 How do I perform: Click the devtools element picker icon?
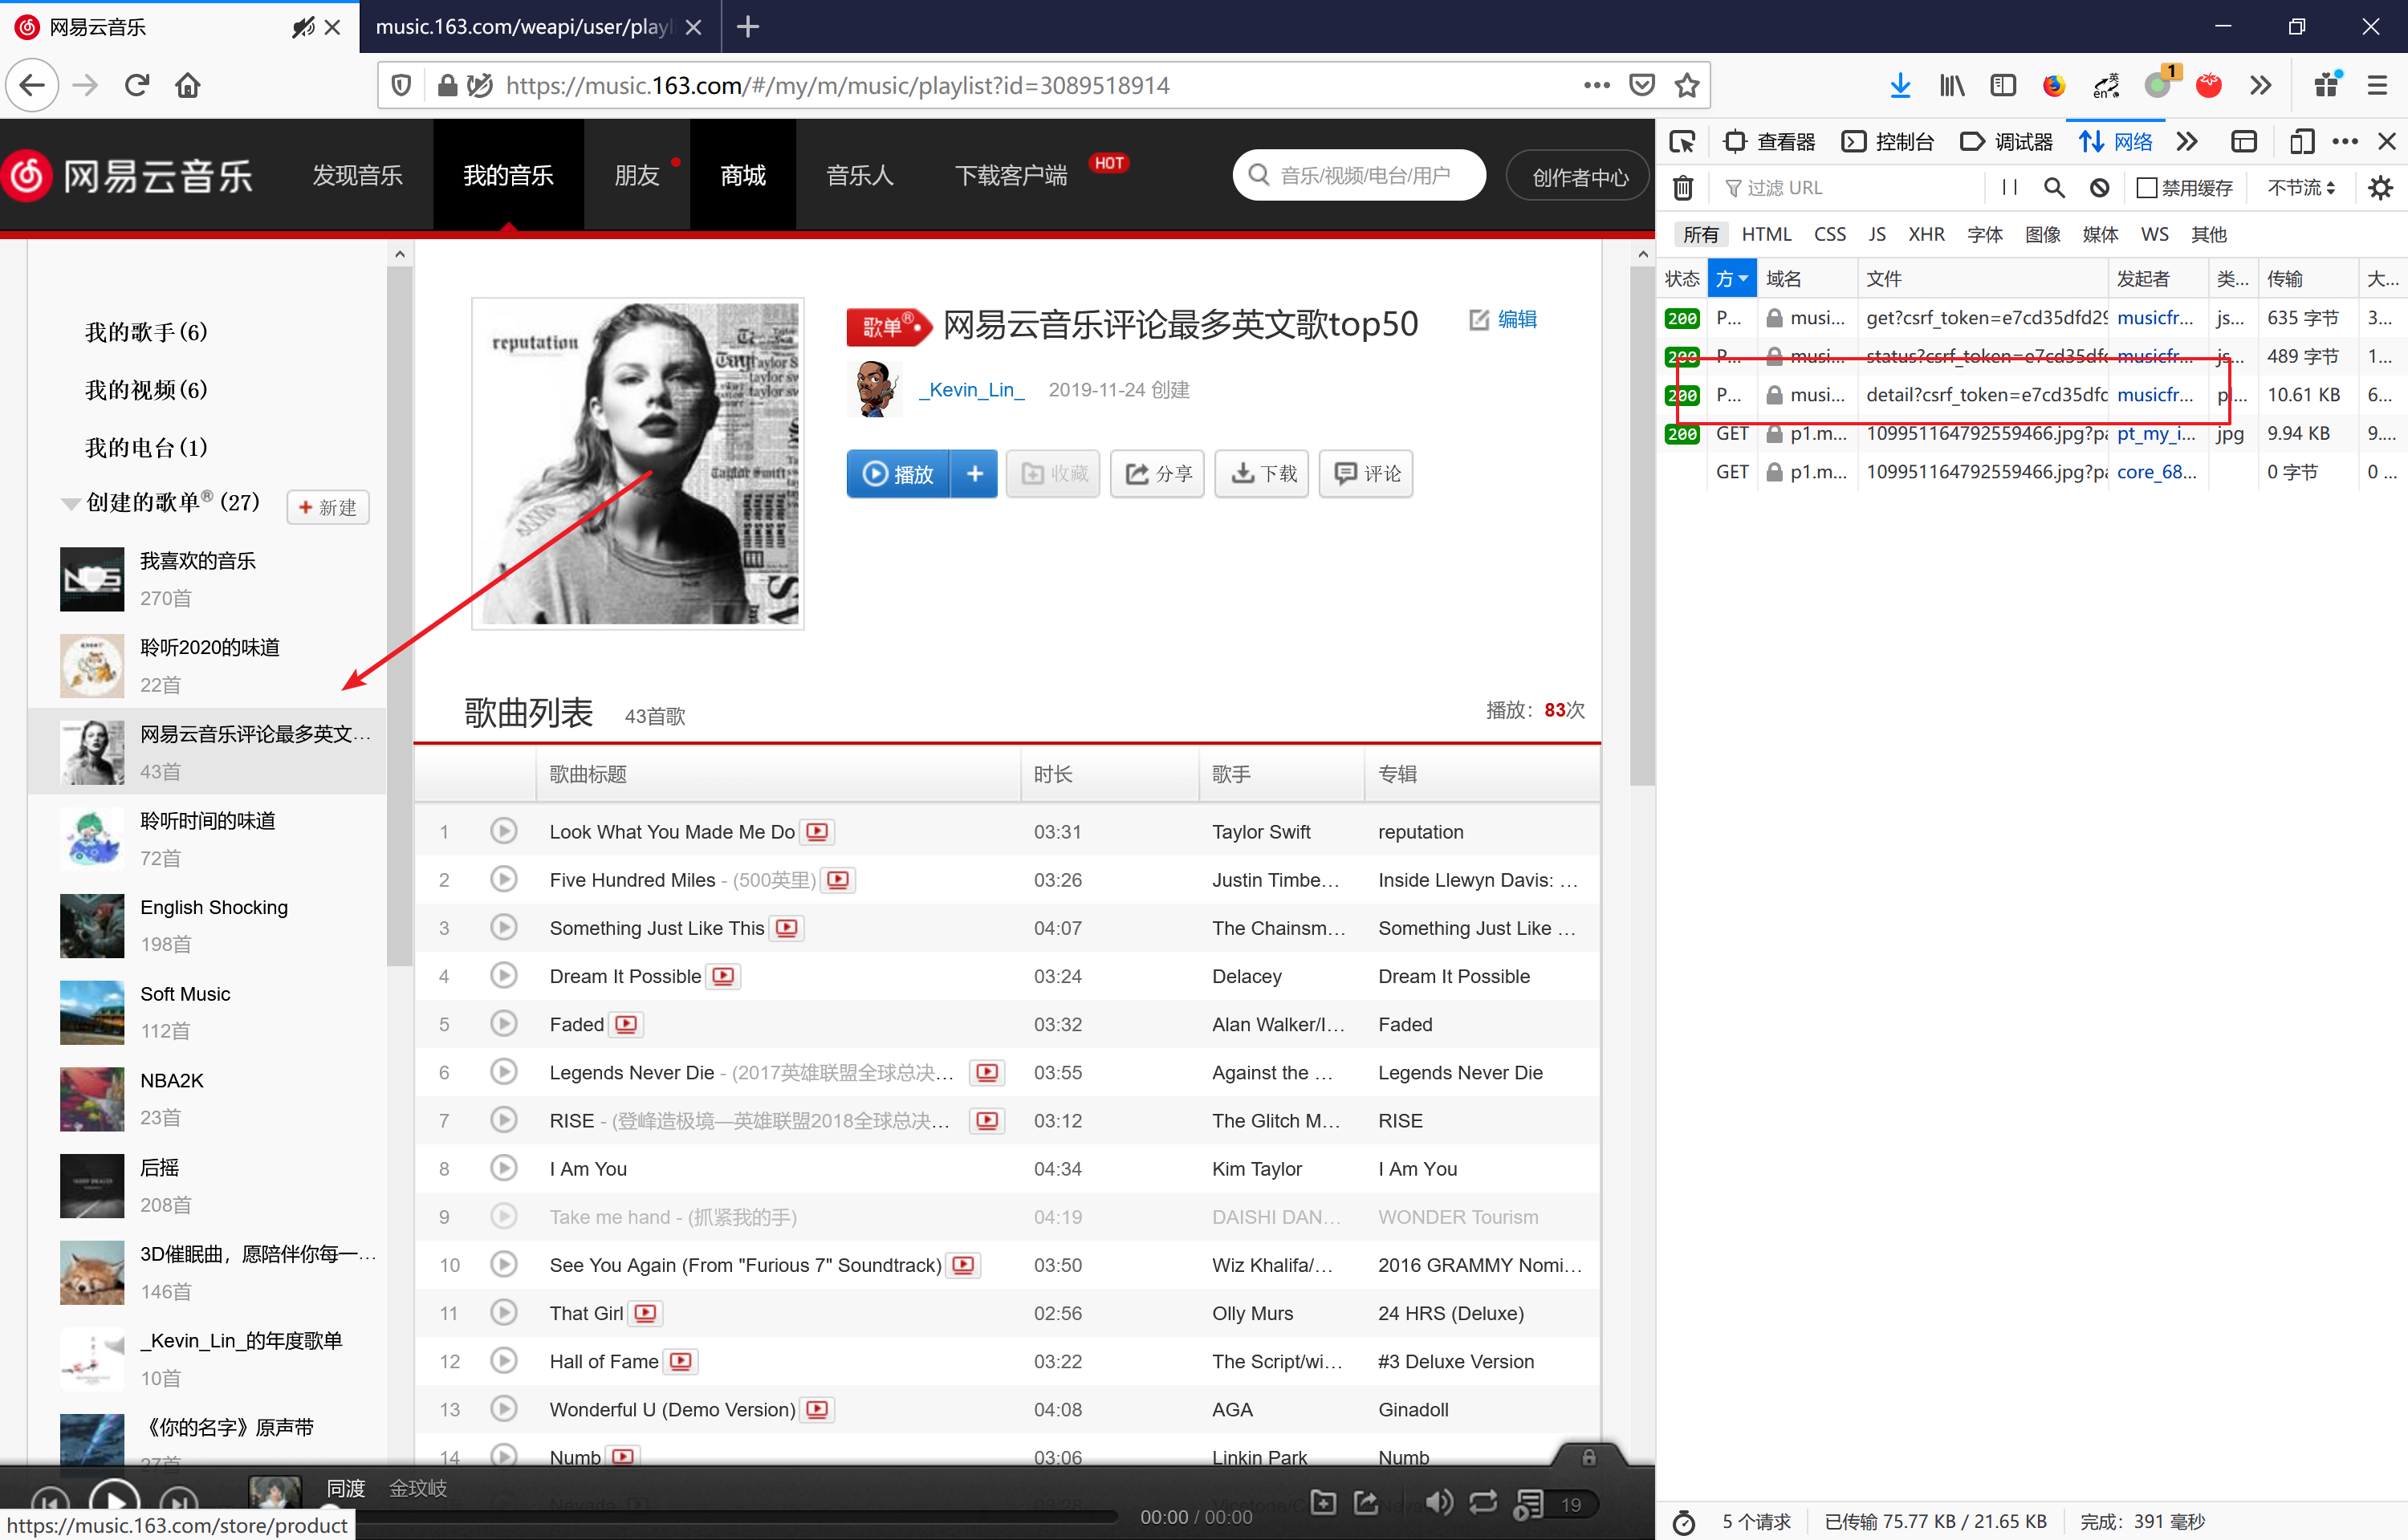[x=1682, y=141]
